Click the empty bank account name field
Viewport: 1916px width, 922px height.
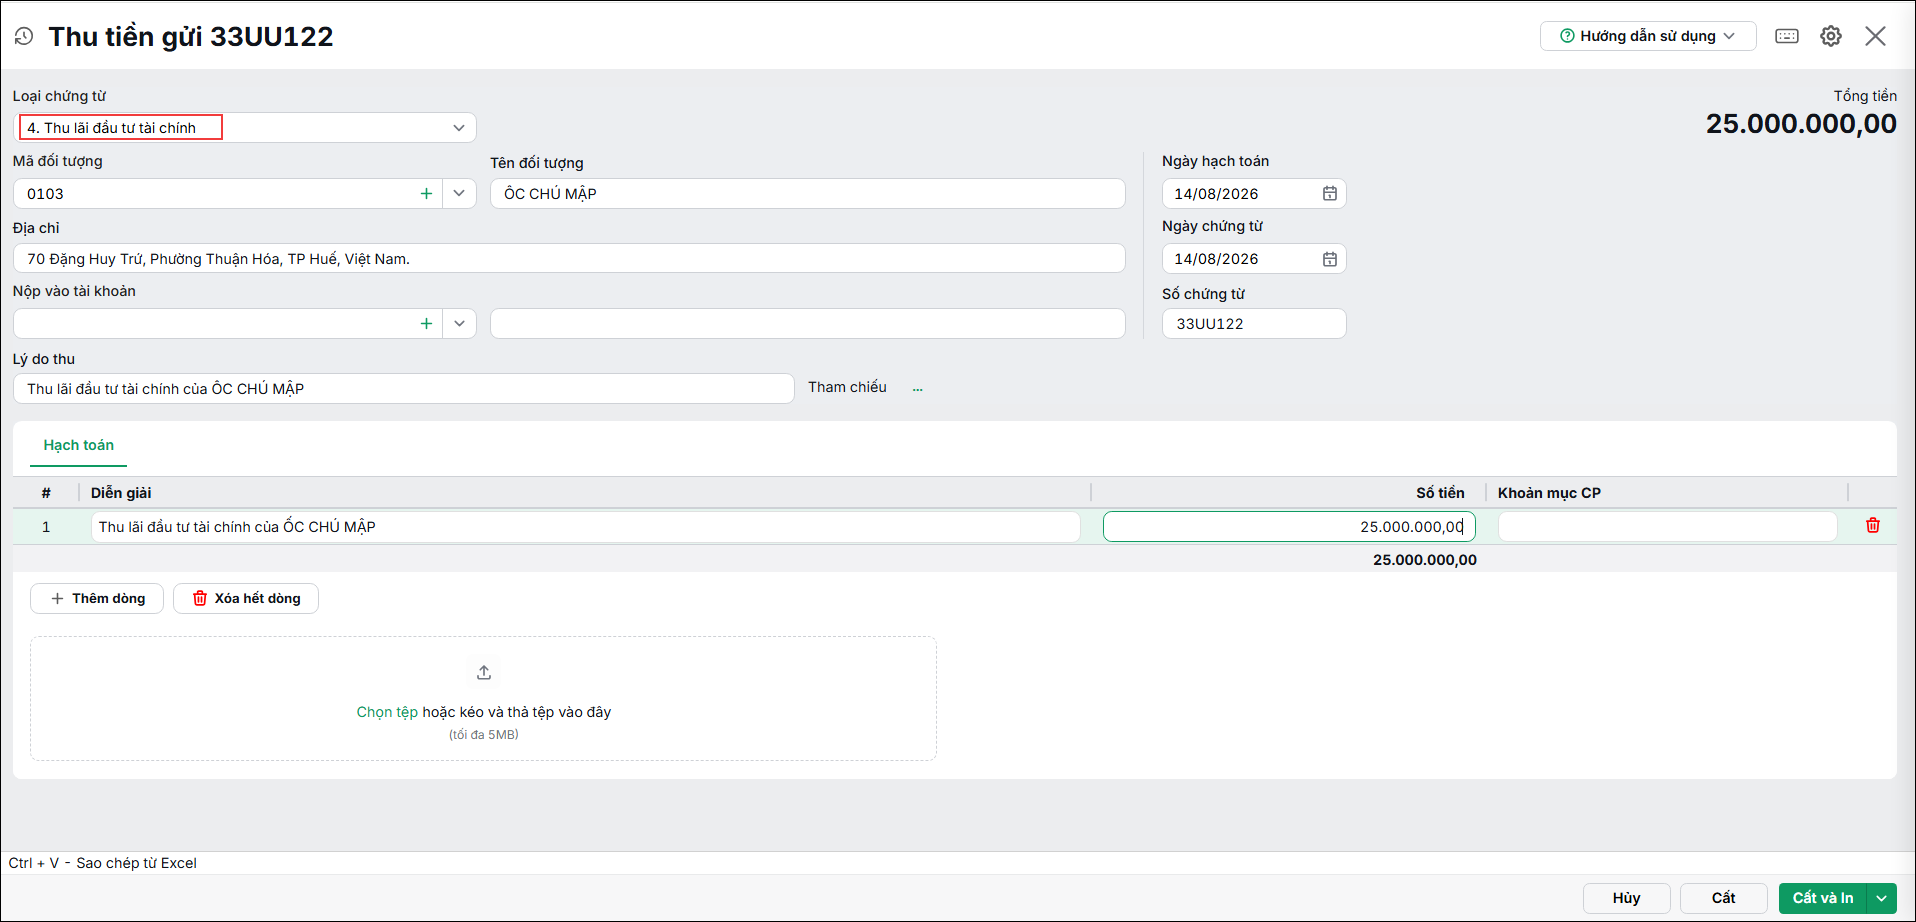[x=808, y=324]
